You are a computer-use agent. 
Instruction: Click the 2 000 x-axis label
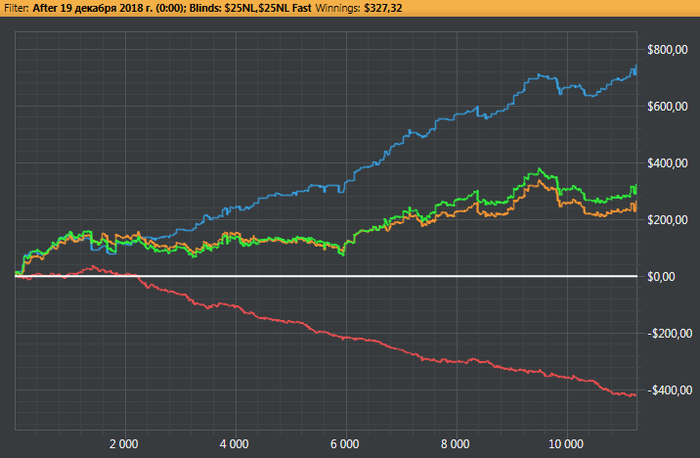coord(124,444)
